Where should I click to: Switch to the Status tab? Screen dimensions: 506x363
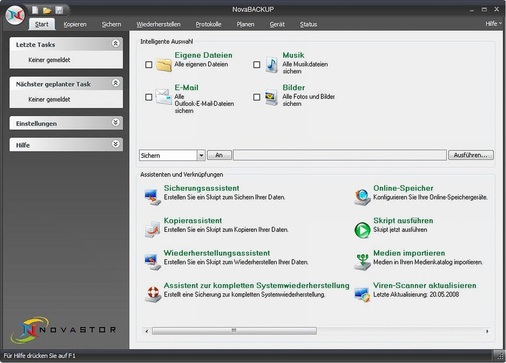click(x=308, y=24)
